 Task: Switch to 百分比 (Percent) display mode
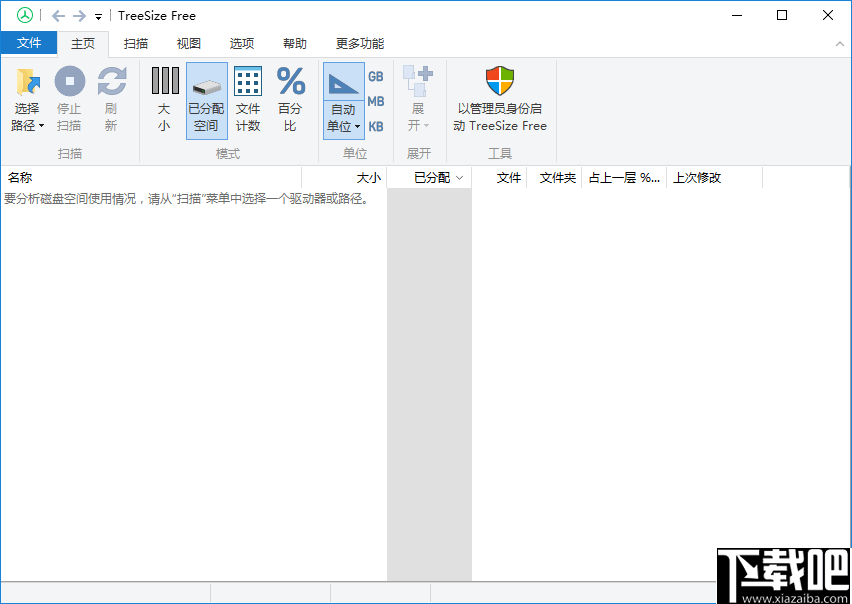pyautogui.click(x=290, y=98)
